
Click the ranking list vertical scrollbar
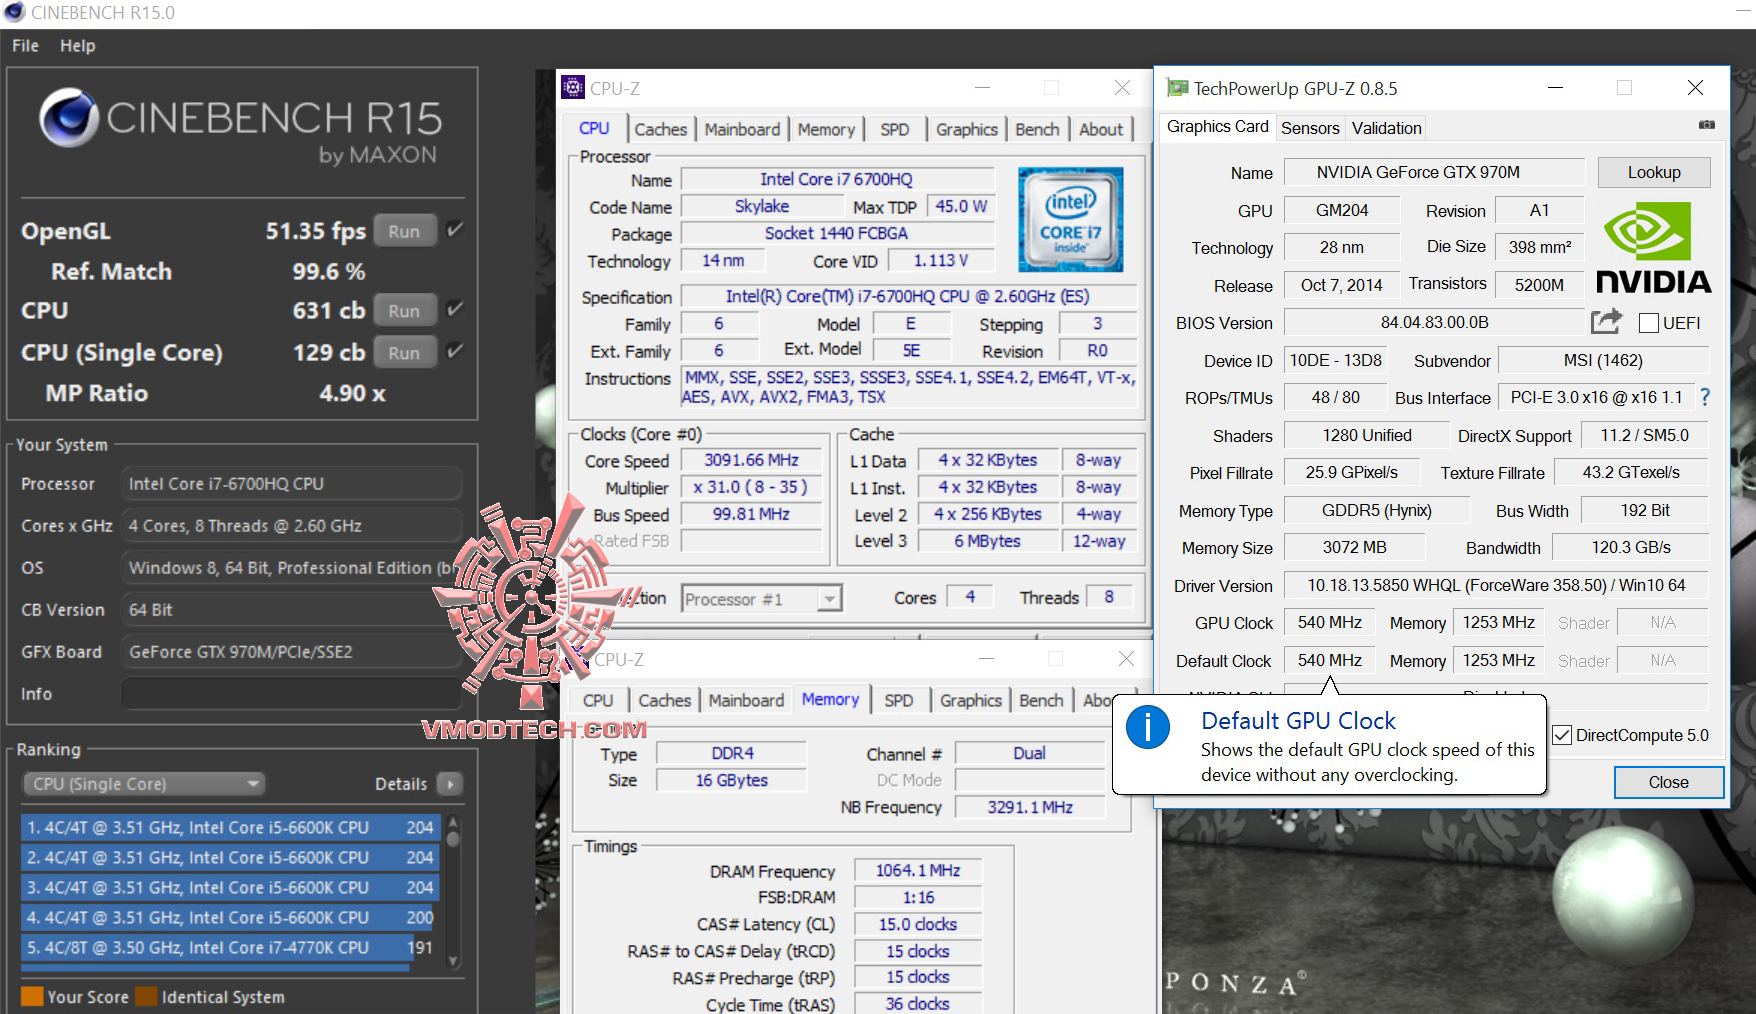point(453,892)
